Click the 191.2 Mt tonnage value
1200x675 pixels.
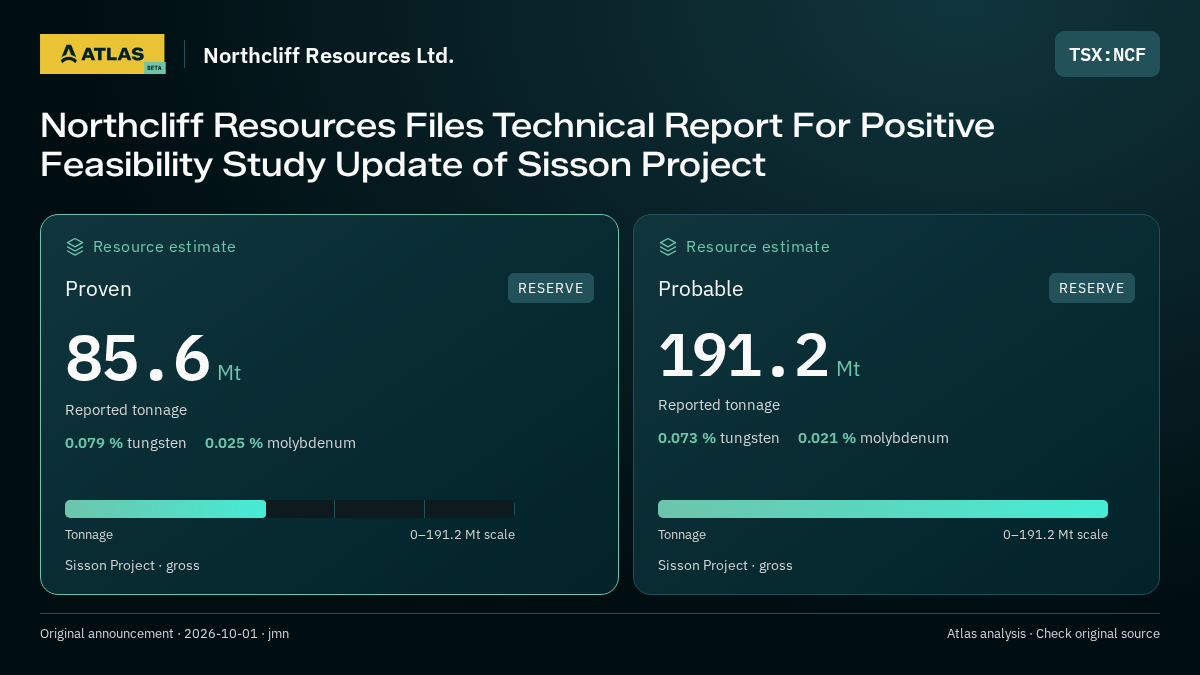(x=759, y=355)
